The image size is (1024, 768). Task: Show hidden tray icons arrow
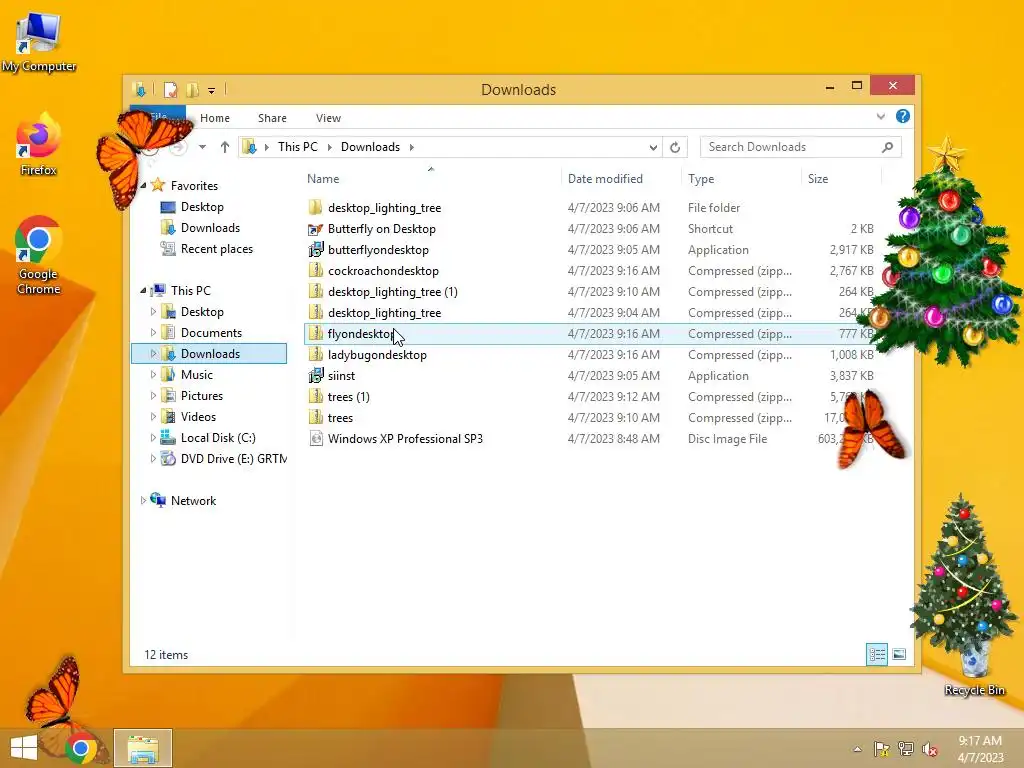(x=857, y=749)
